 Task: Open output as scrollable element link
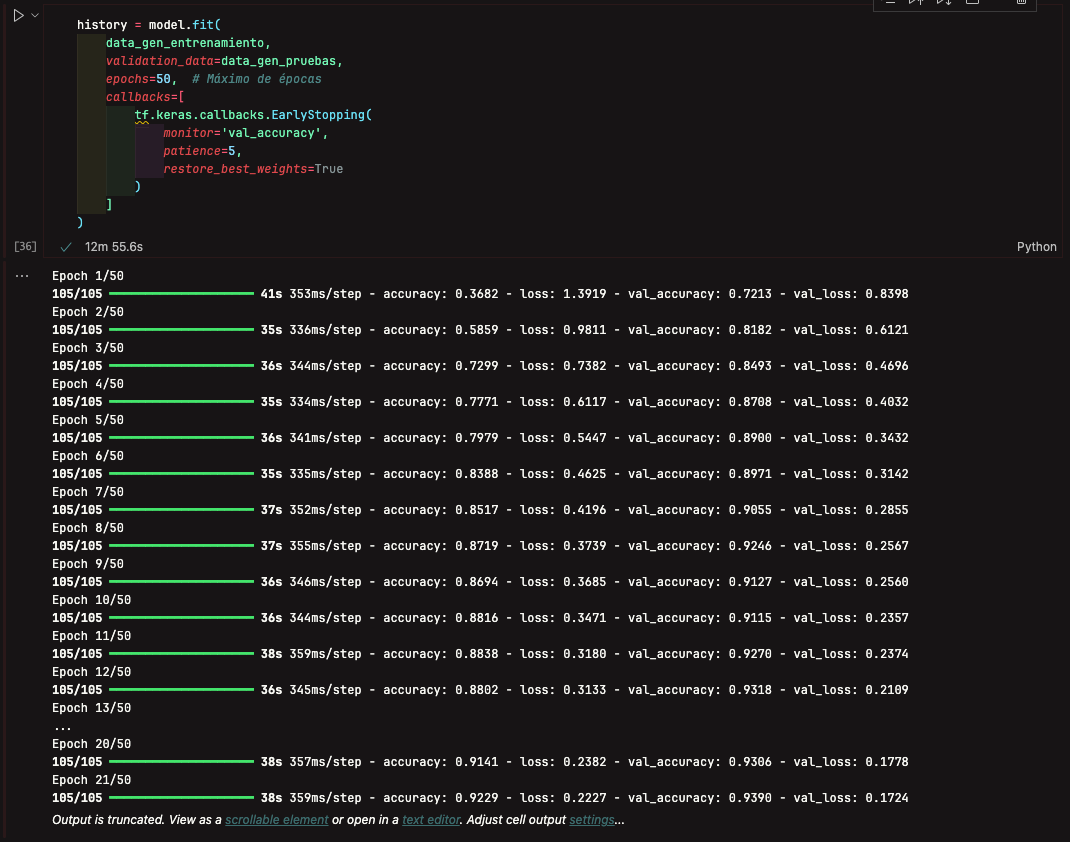pos(276,819)
